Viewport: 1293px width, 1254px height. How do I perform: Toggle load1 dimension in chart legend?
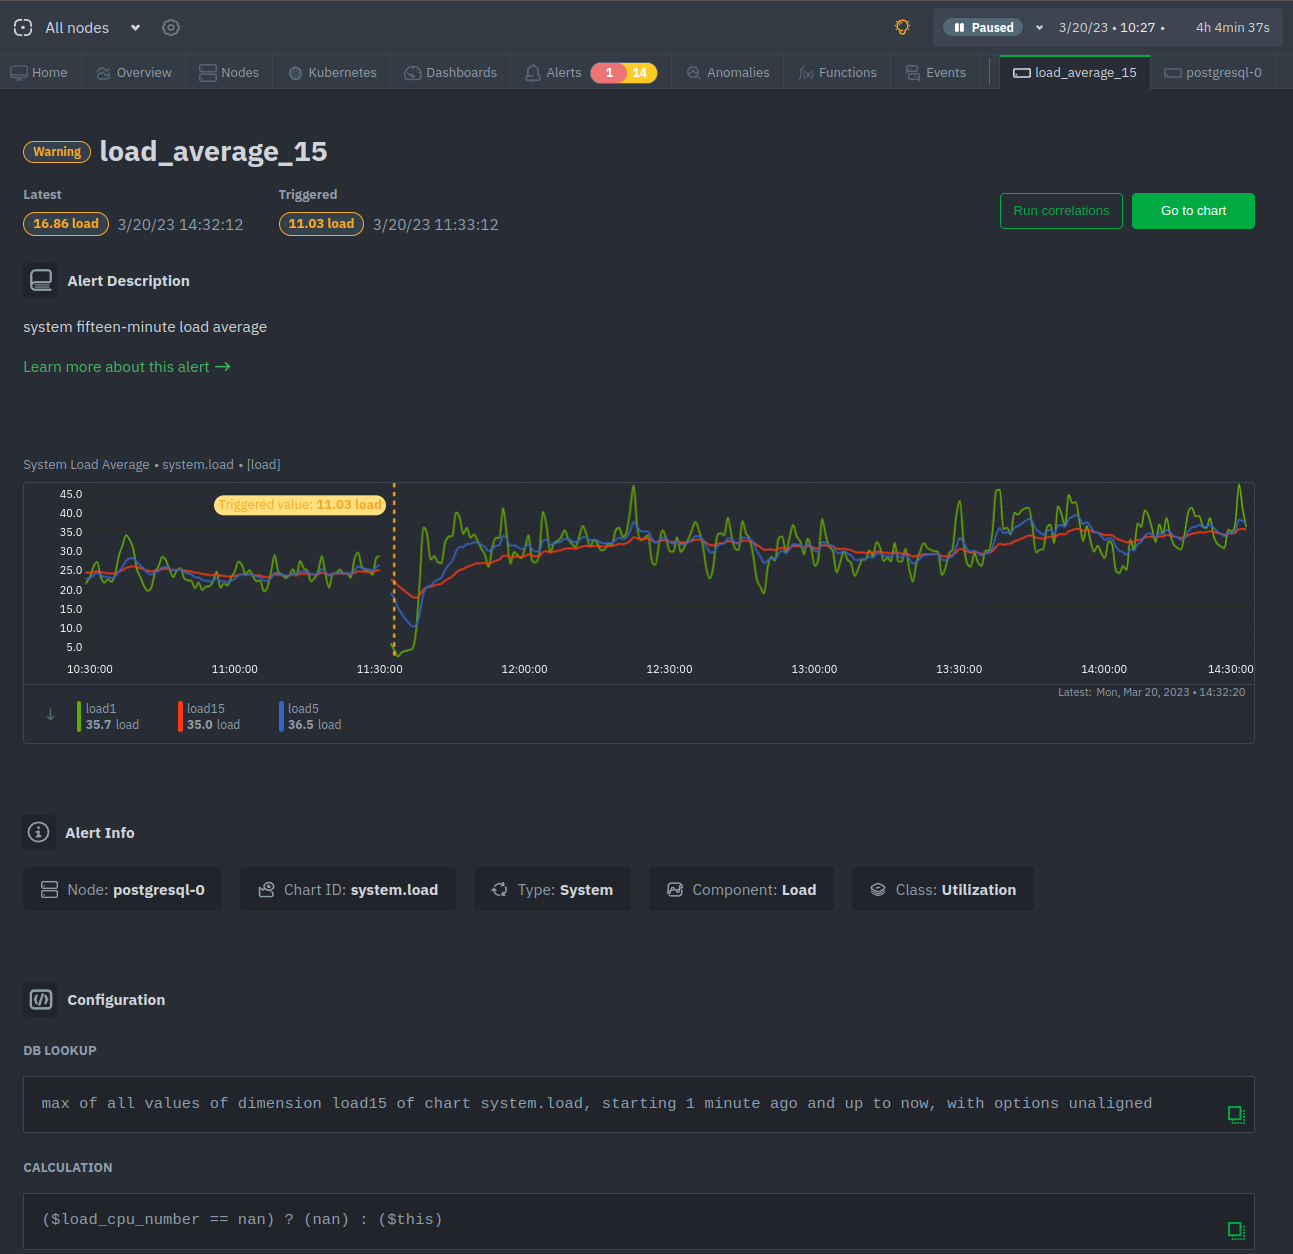112,716
